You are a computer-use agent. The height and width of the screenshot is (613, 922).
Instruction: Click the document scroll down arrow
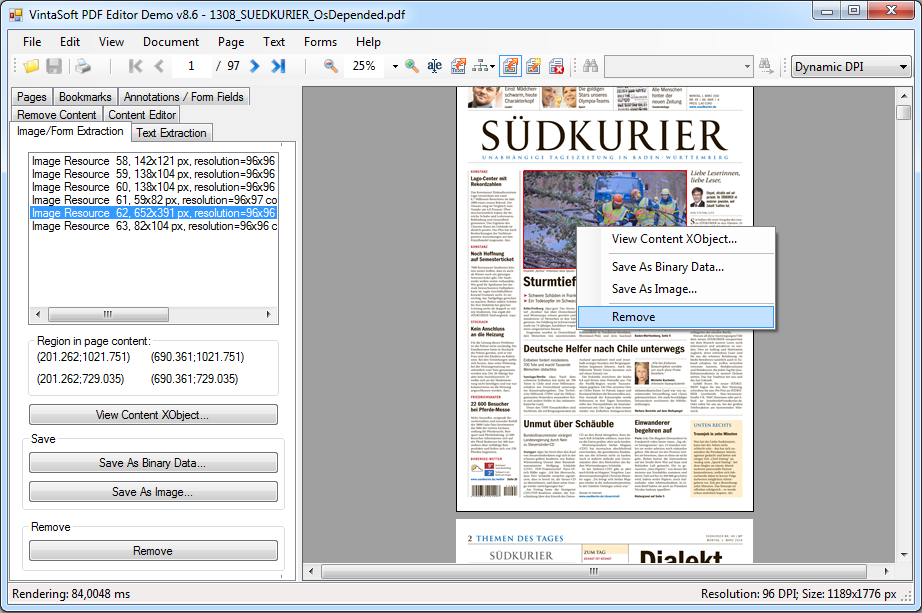904,554
